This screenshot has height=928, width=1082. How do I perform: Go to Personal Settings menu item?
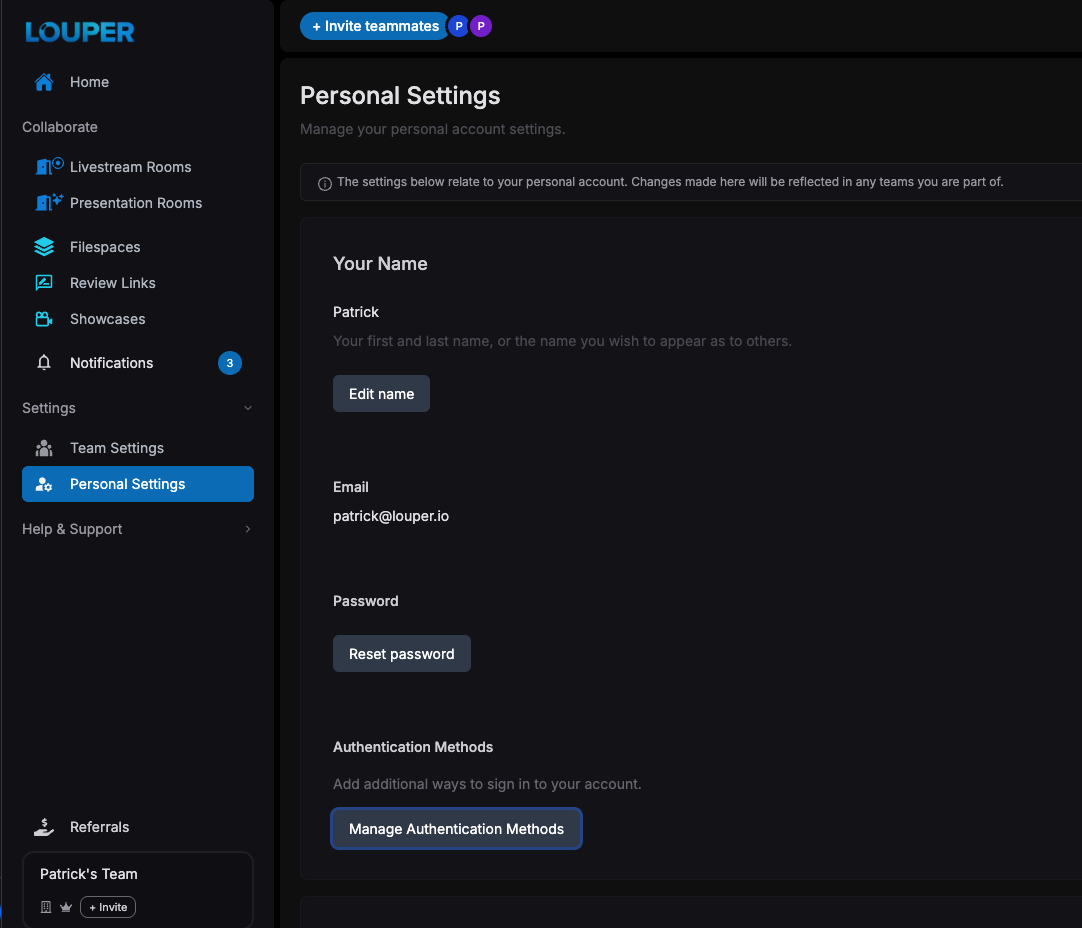coord(138,484)
